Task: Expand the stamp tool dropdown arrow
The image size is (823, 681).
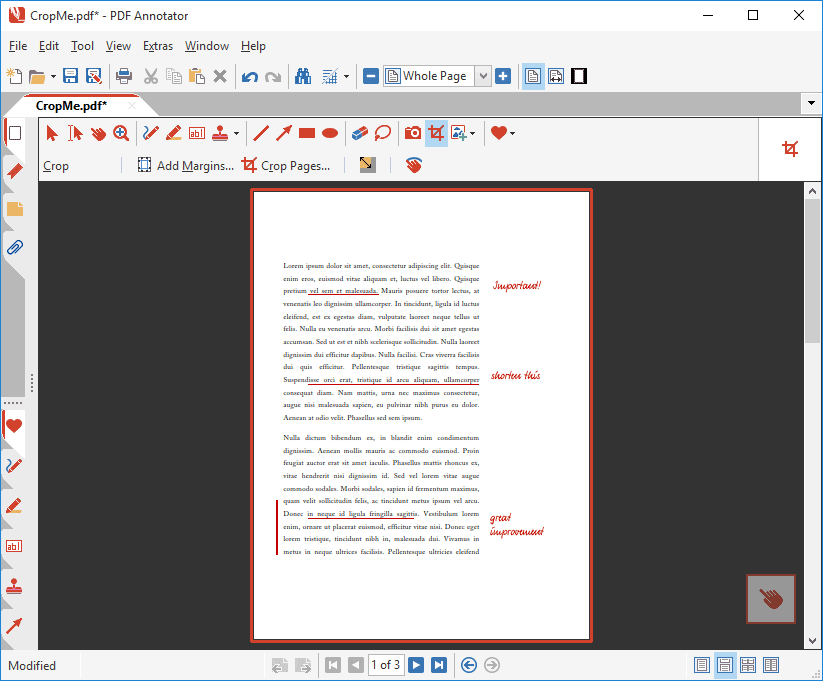Action: coord(234,132)
